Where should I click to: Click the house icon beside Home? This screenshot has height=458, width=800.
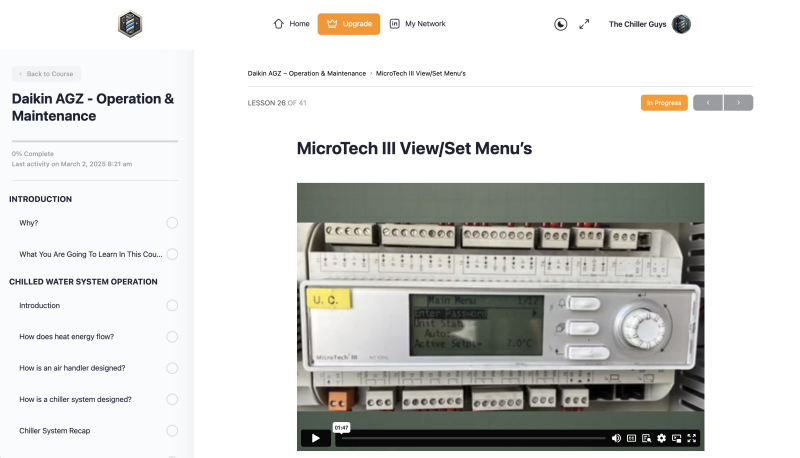279,24
